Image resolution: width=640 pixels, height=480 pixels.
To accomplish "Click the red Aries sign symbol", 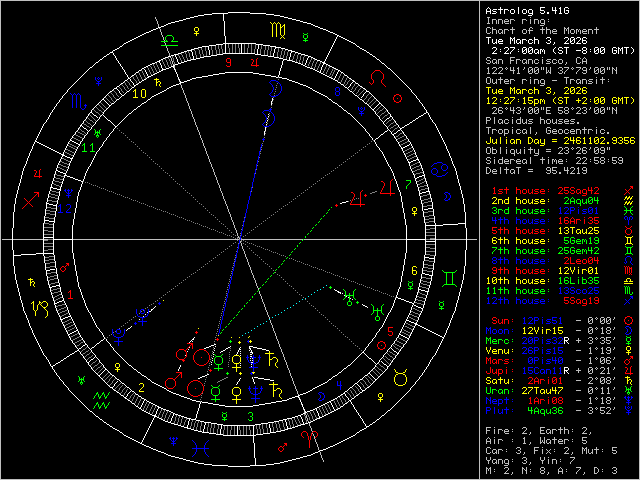I will (310, 435).
